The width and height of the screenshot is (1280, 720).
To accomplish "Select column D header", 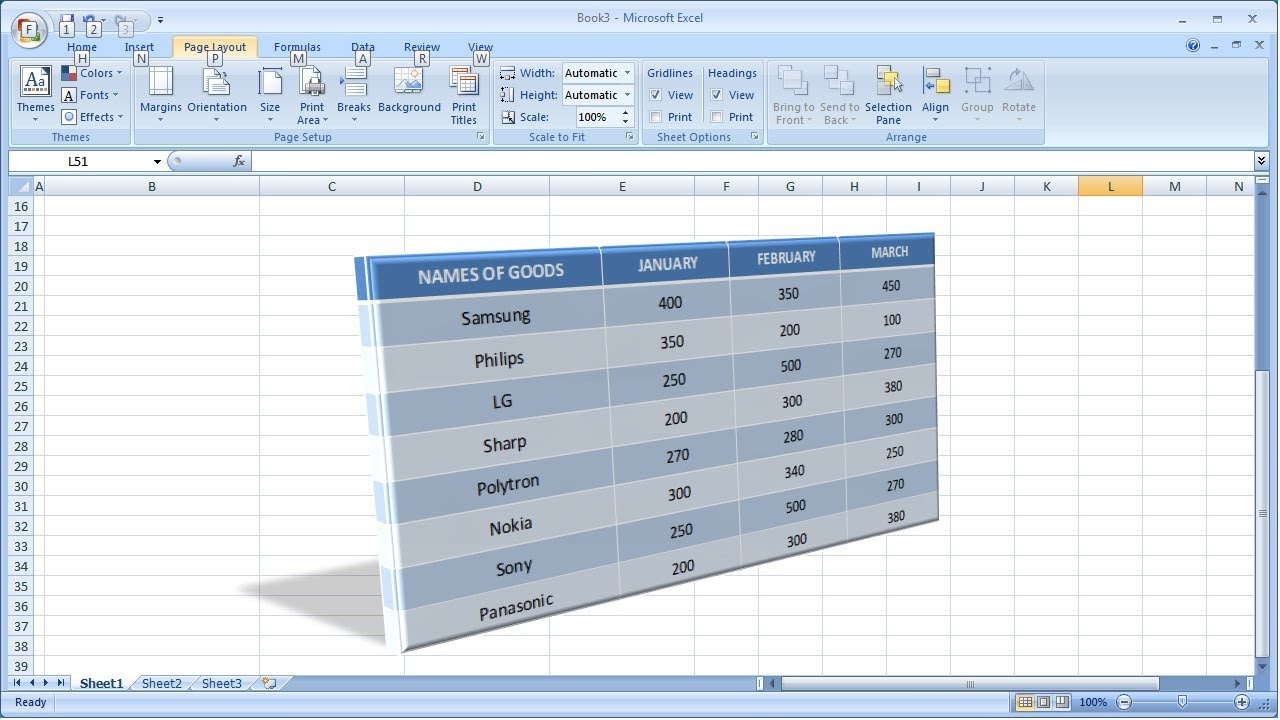I will coord(477,186).
